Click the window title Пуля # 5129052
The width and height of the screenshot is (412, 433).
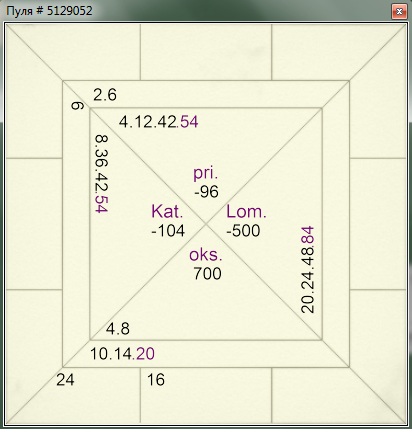click(x=49, y=11)
